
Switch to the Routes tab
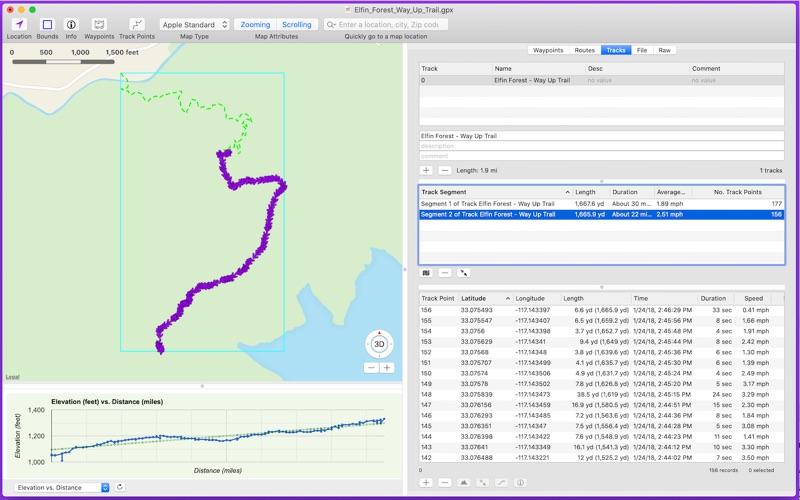584,50
